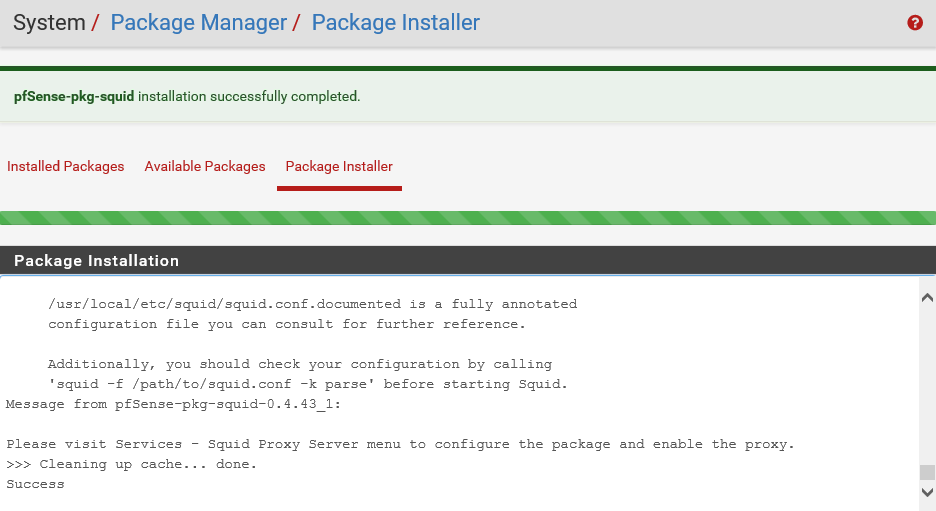The image size is (936, 511).
Task: Click the log scrollbar down arrow
Action: pos(926,492)
